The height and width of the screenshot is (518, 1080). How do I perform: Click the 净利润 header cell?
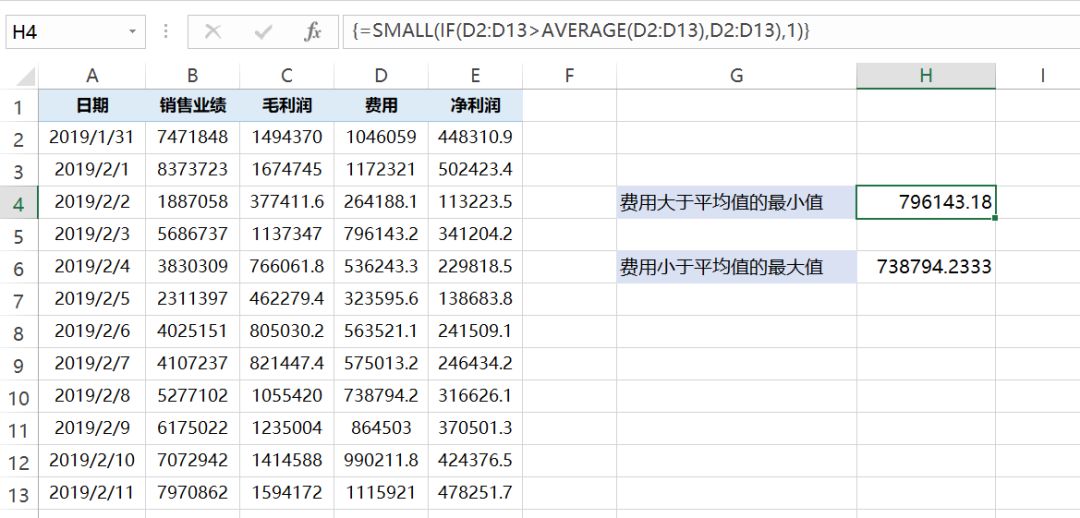tap(475, 105)
